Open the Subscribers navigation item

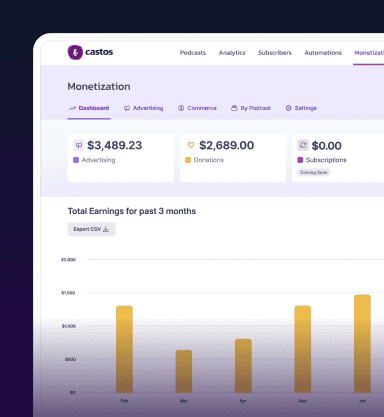click(x=275, y=53)
